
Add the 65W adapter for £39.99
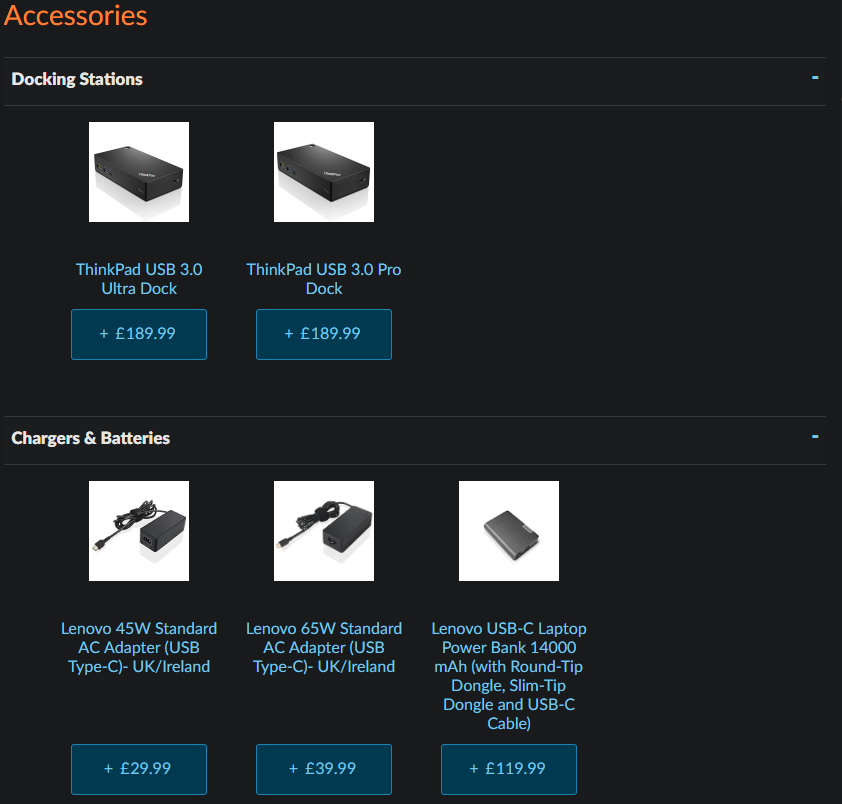[324, 769]
